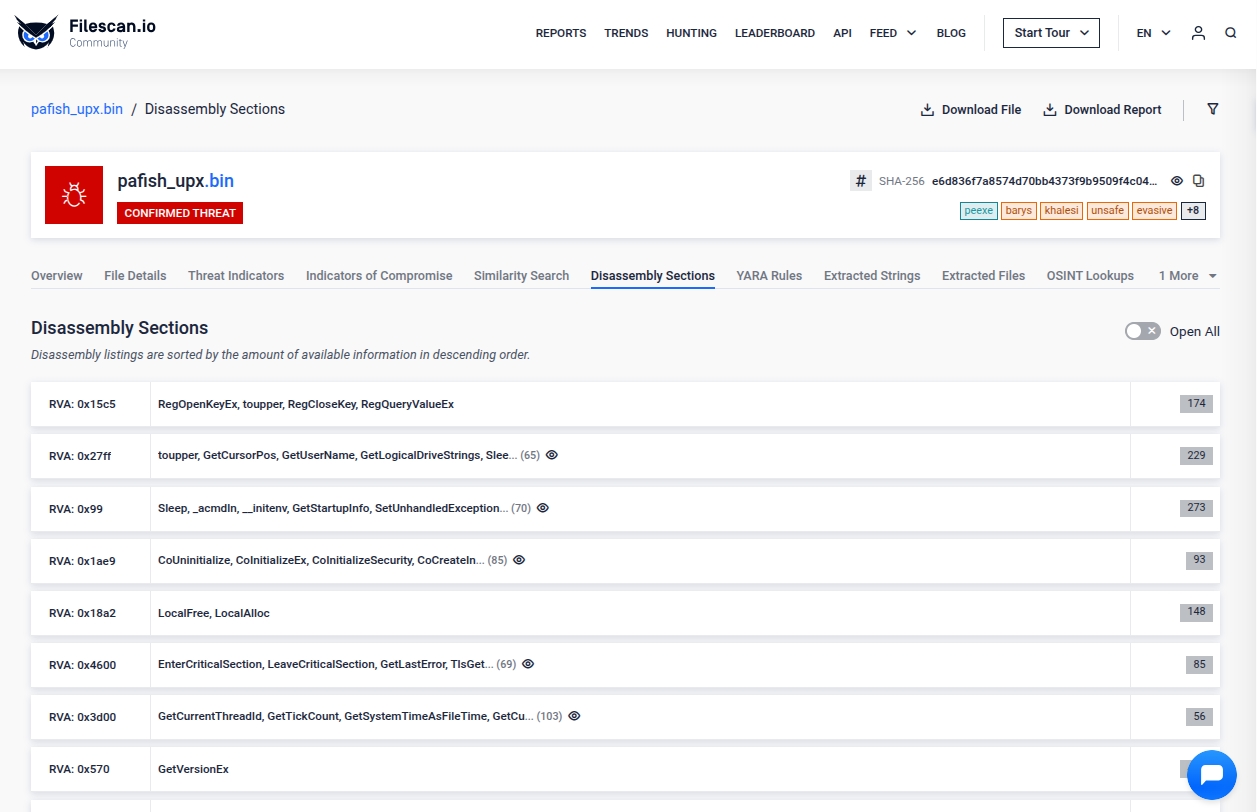
Task: Open the chat support bubble
Action: pyautogui.click(x=1212, y=774)
